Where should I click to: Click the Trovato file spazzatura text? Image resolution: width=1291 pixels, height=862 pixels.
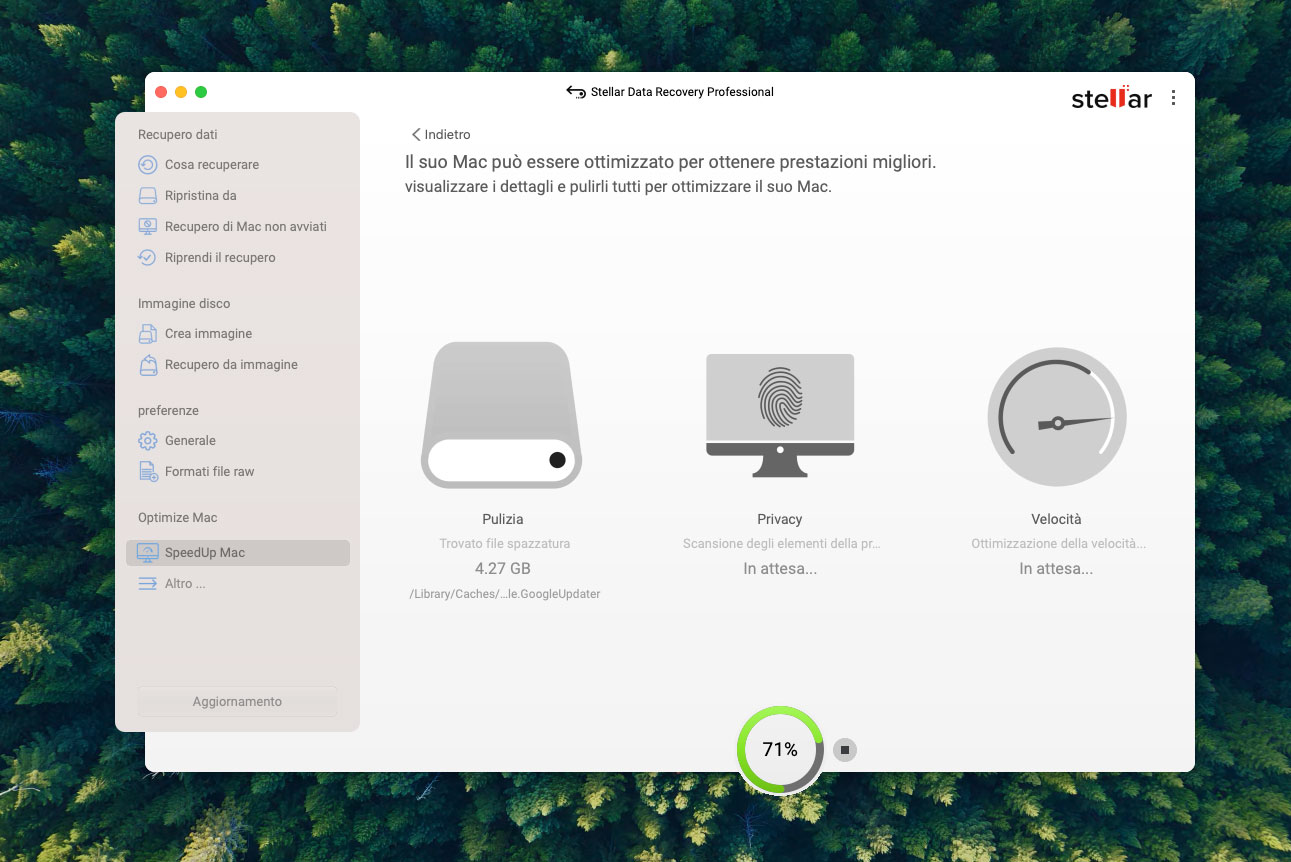505,544
